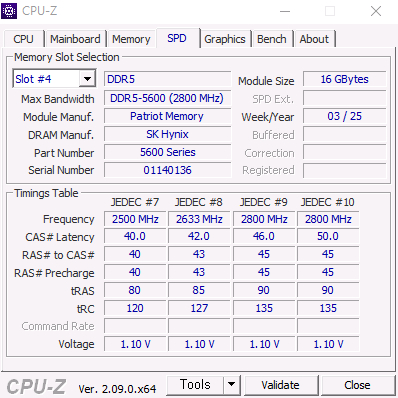Screen dimensions: 398x398
Task: Click the empty Registered field
Action: (x=345, y=170)
